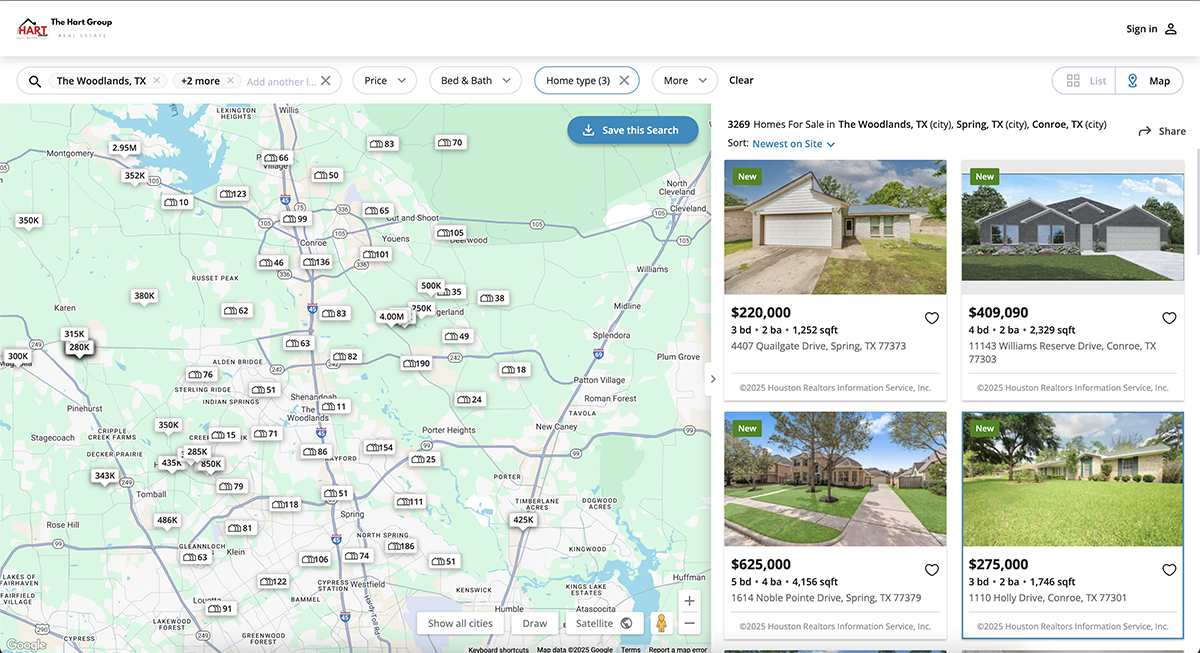The height and width of the screenshot is (653, 1200).
Task: Click the Clear filters link
Action: coord(741,80)
